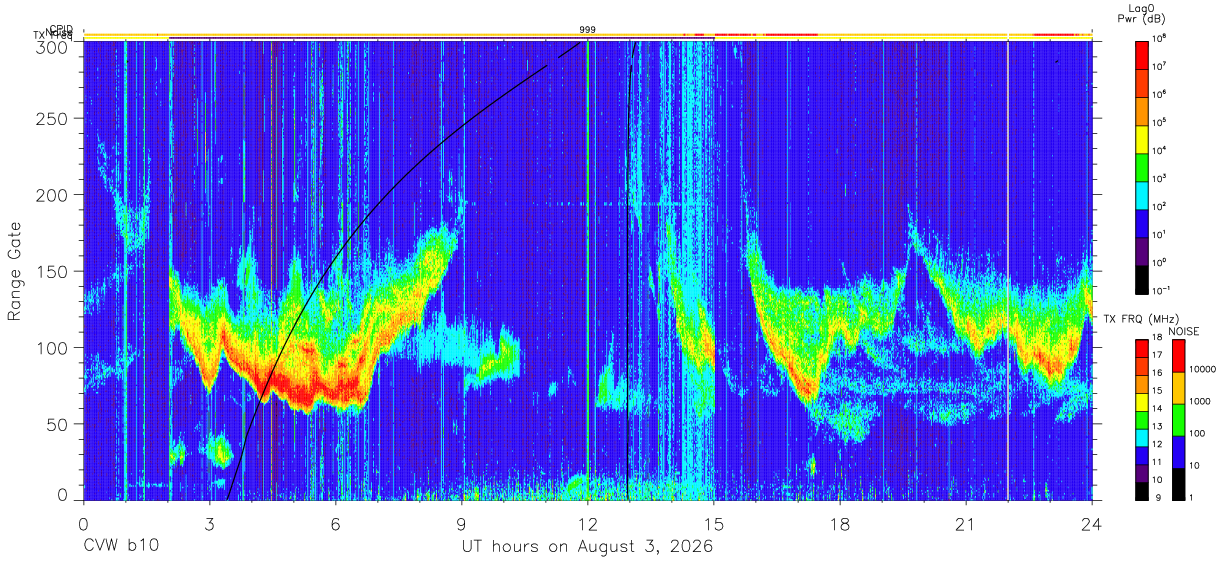This screenshot has height=567, width=1228.
Task: Click the yellow segment of TX FRQ colorbar
Action: tap(1142, 400)
